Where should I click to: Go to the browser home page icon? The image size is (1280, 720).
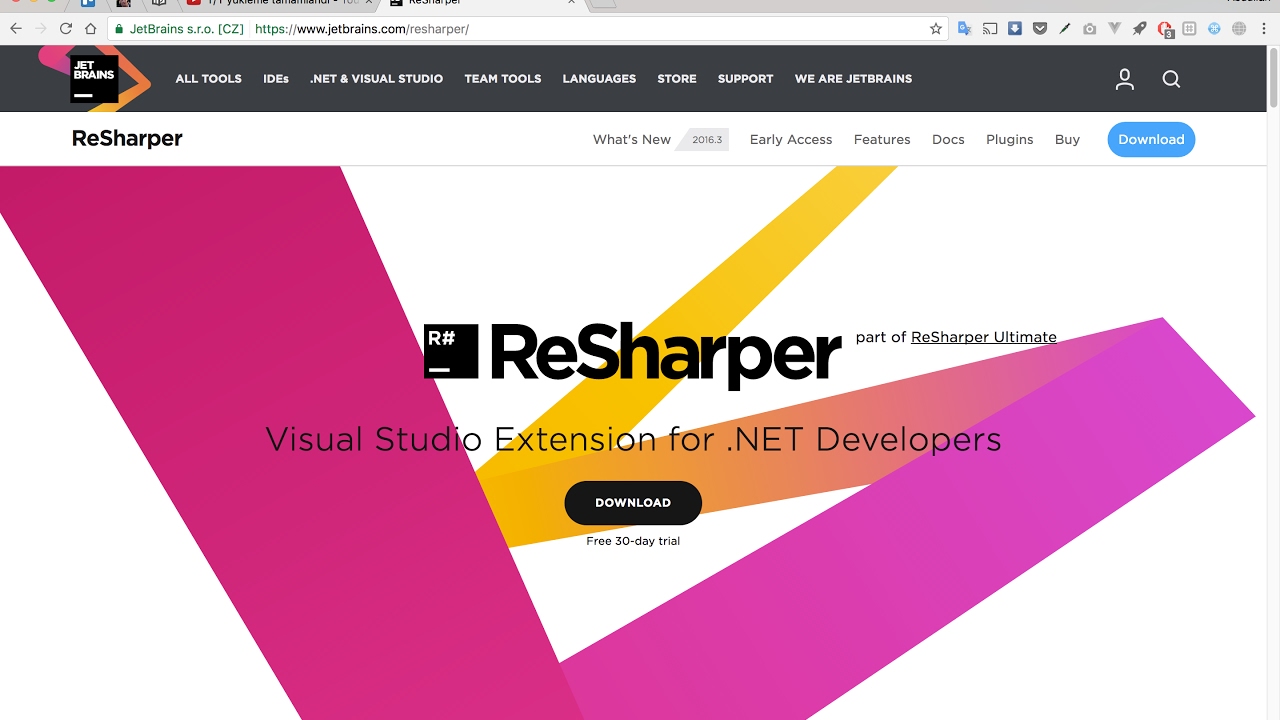click(x=91, y=29)
